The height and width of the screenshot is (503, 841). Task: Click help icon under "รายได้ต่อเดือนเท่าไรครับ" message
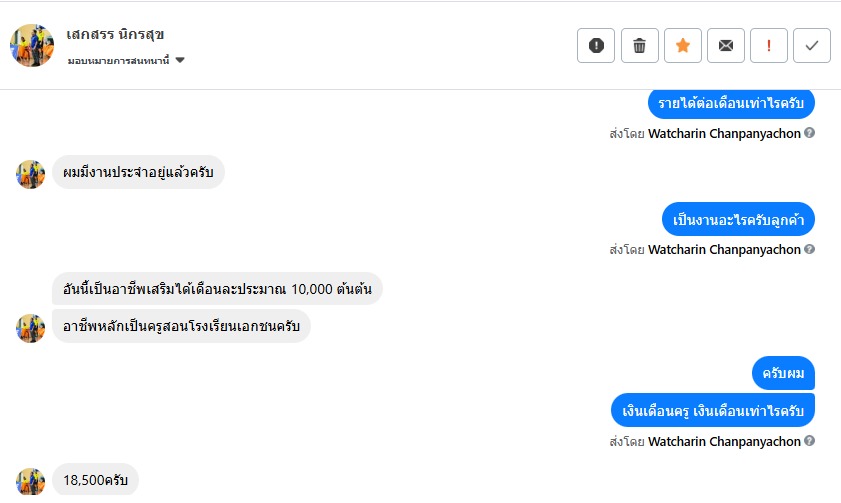coord(810,133)
